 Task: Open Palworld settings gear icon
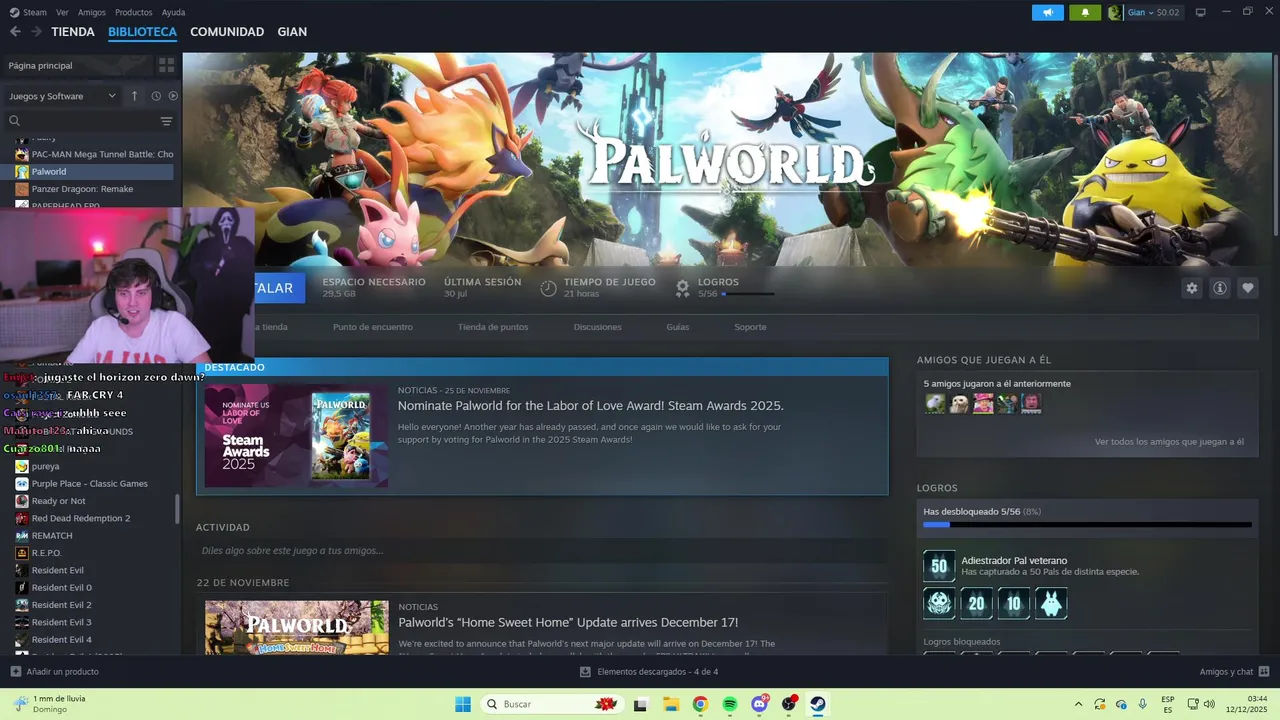(x=1191, y=288)
